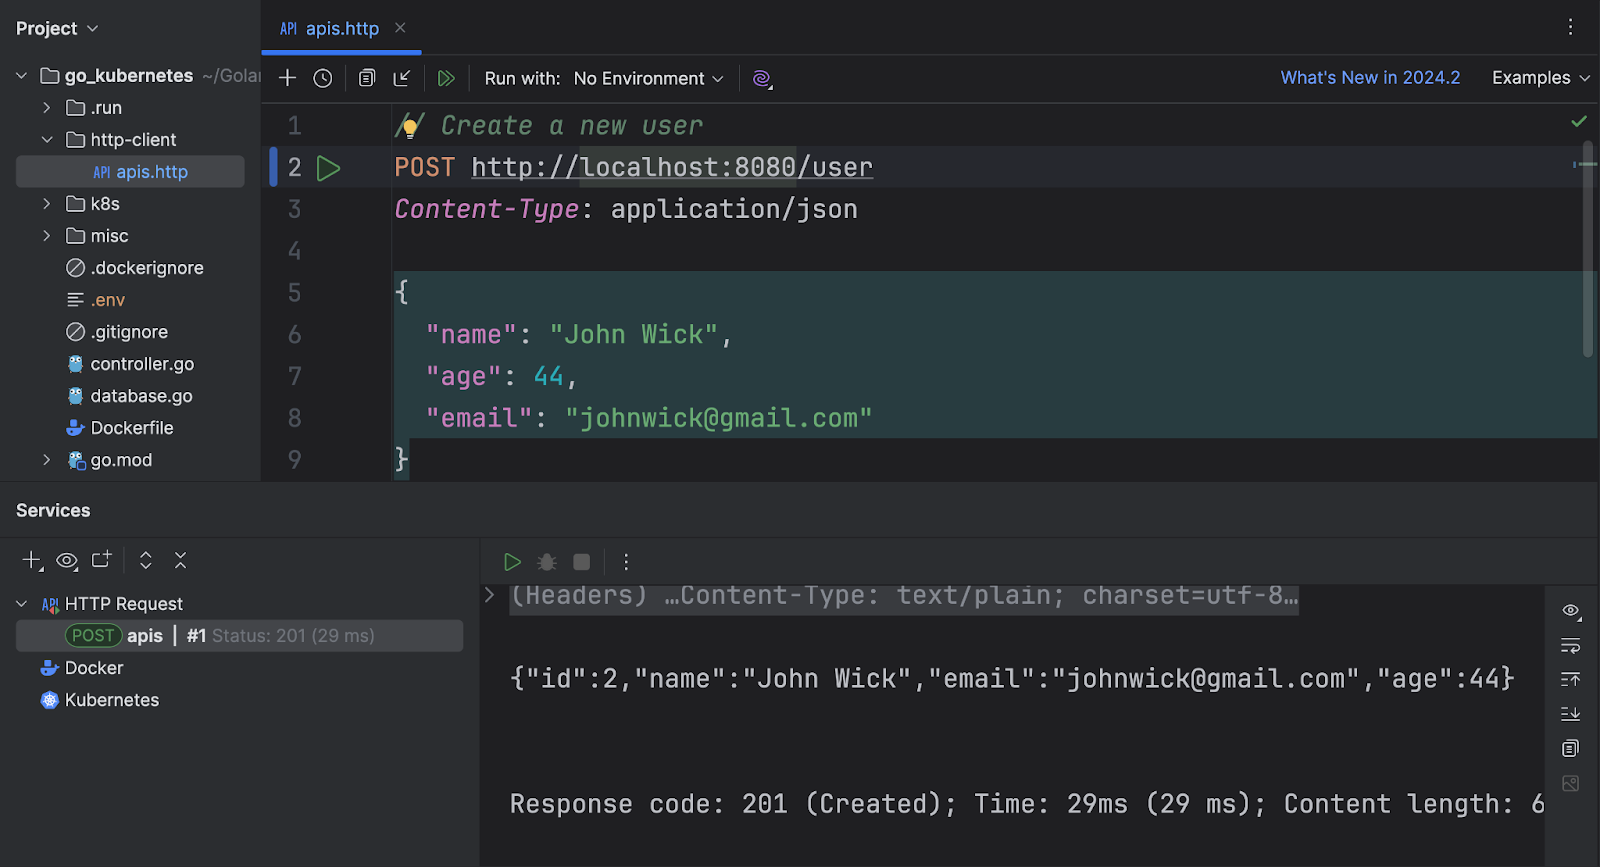Viewport: 1600px width, 867px height.
Task: Click the JSON response body line
Action: coord(1012,679)
